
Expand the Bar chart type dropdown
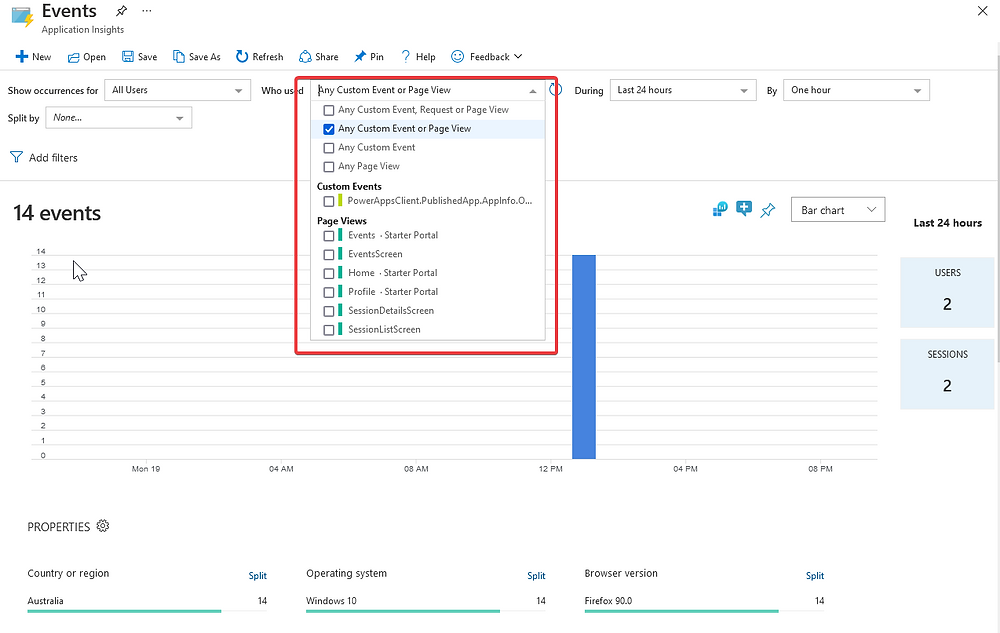pos(838,210)
